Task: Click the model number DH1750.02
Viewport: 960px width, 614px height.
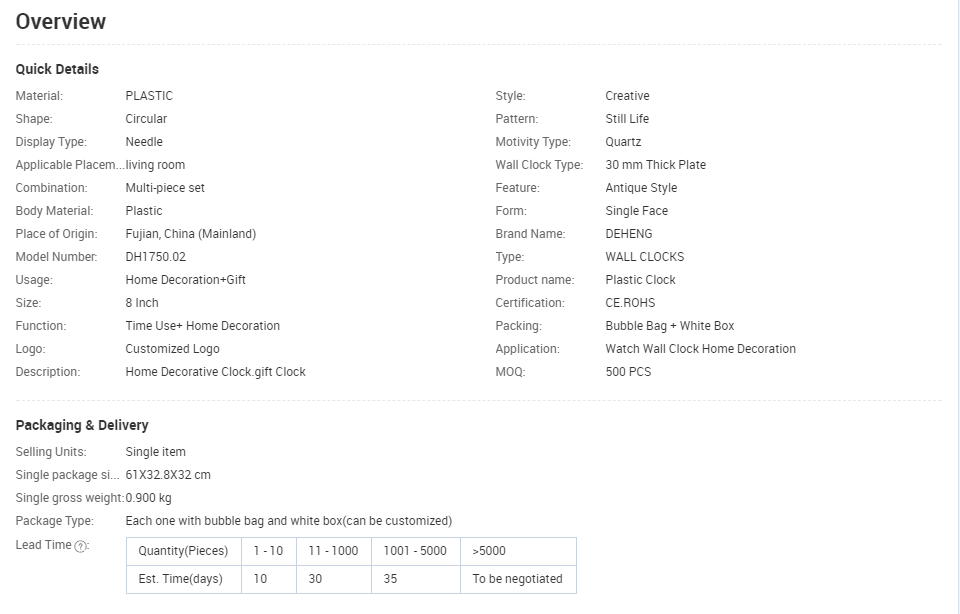Action: click(x=156, y=257)
